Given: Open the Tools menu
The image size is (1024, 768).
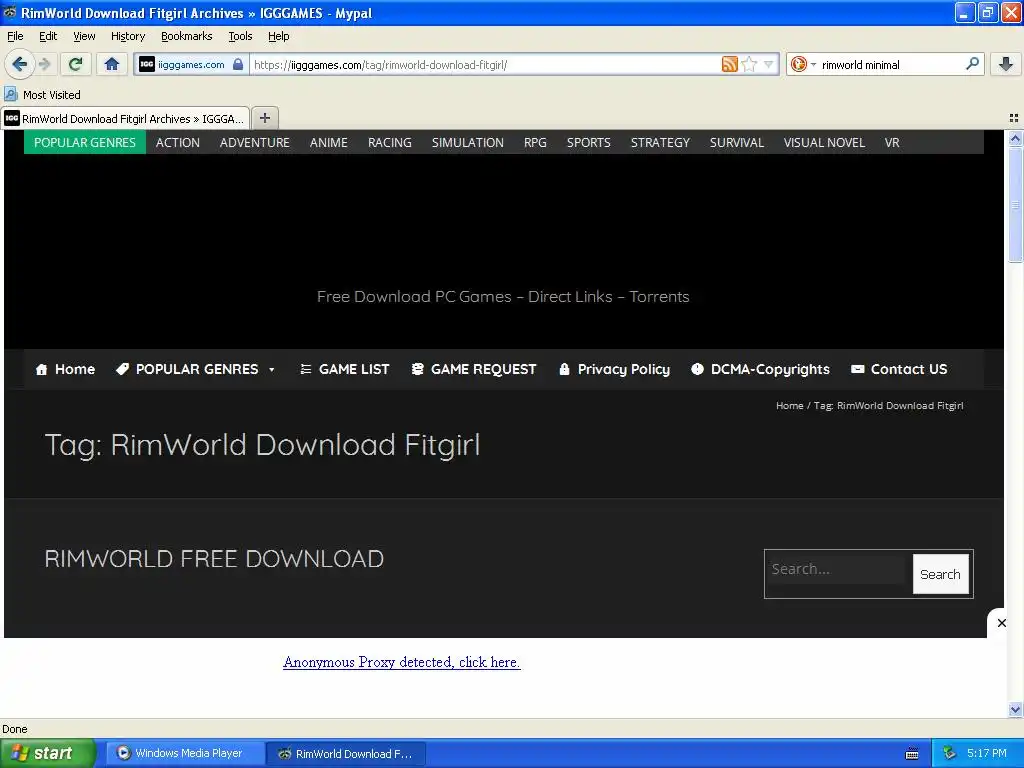Looking at the screenshot, I should click(240, 36).
